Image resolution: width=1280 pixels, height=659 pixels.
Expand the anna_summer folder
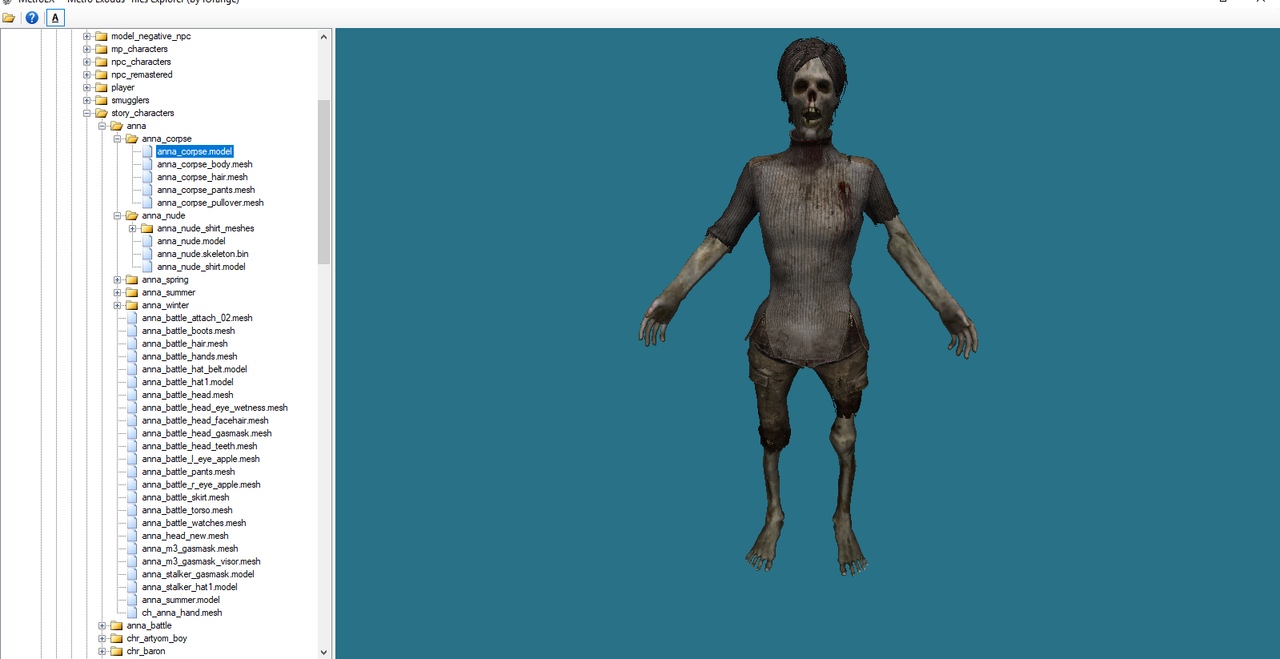point(117,293)
